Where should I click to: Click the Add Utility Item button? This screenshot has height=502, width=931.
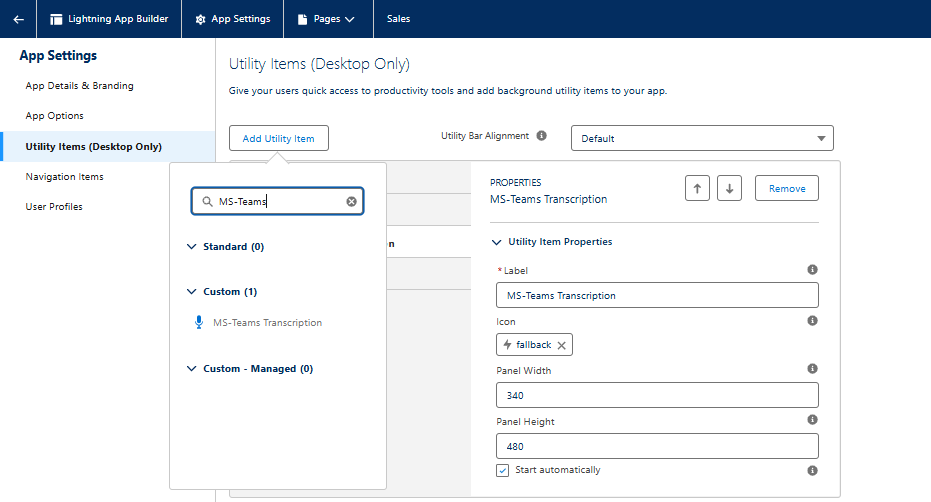278,138
